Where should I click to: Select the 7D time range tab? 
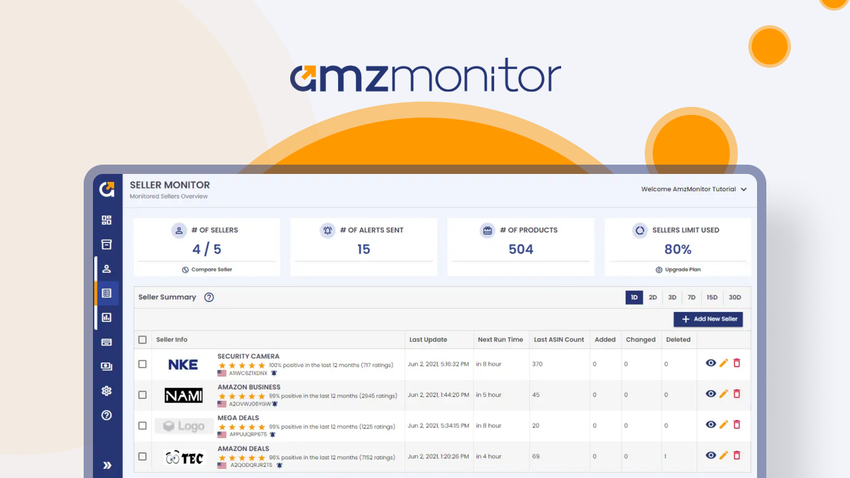click(691, 298)
